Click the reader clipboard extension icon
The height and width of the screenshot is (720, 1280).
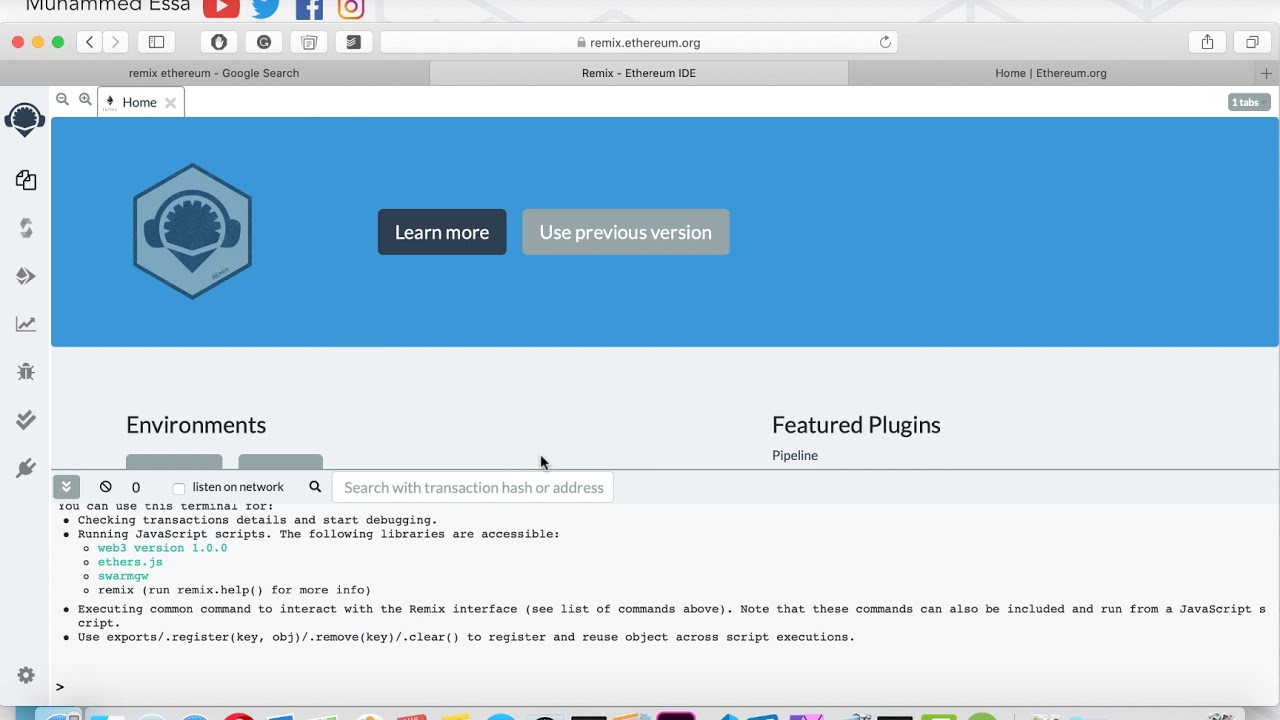[309, 42]
